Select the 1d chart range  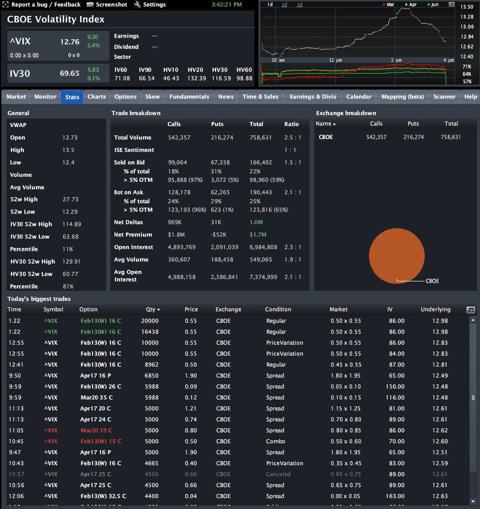point(270,5)
